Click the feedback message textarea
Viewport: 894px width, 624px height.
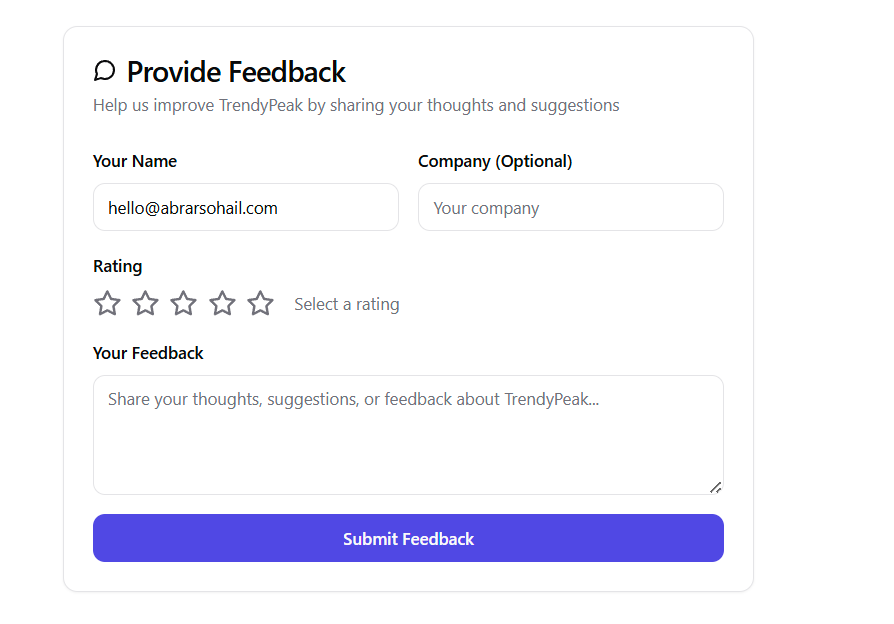408,435
